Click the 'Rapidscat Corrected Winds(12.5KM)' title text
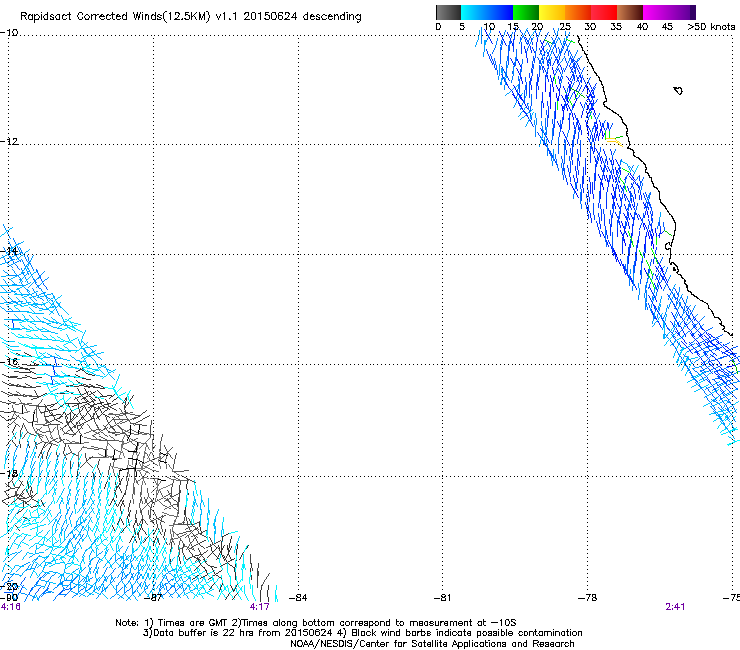Image resolution: width=740 pixels, height=650 pixels. 115,17
